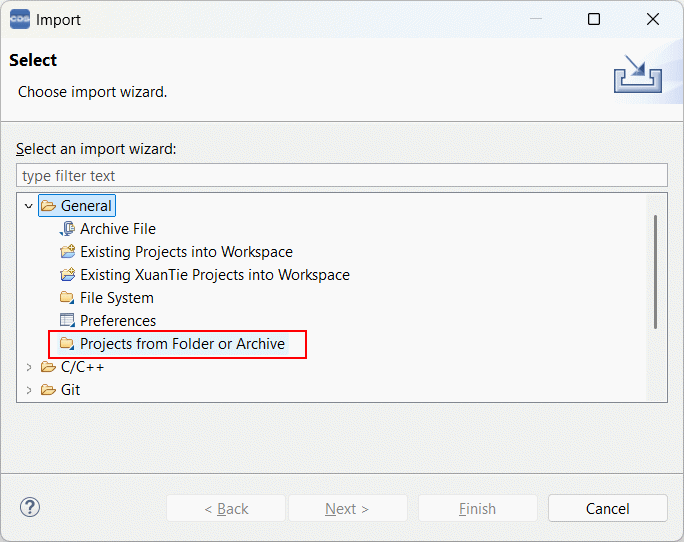Click the Projects from Folder or Archive icon
This screenshot has height=542, width=684.
click(x=68, y=344)
